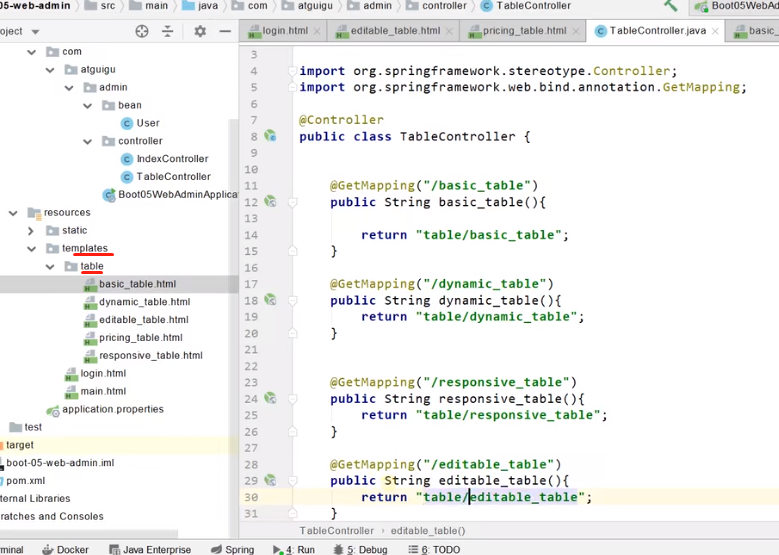Hide the Project panel with minus icon
This screenshot has height=555, width=779.
225,31
